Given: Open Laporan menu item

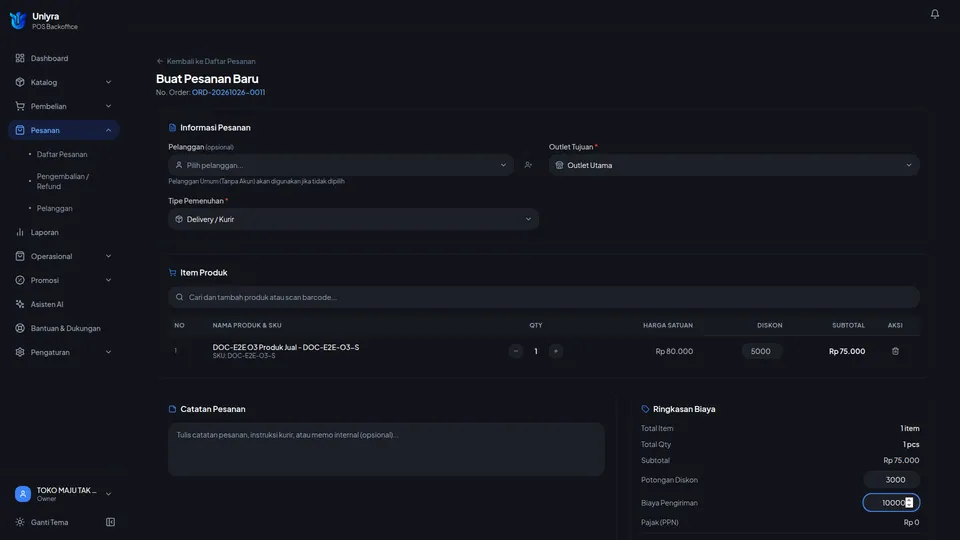Looking at the screenshot, I should coord(64,232).
